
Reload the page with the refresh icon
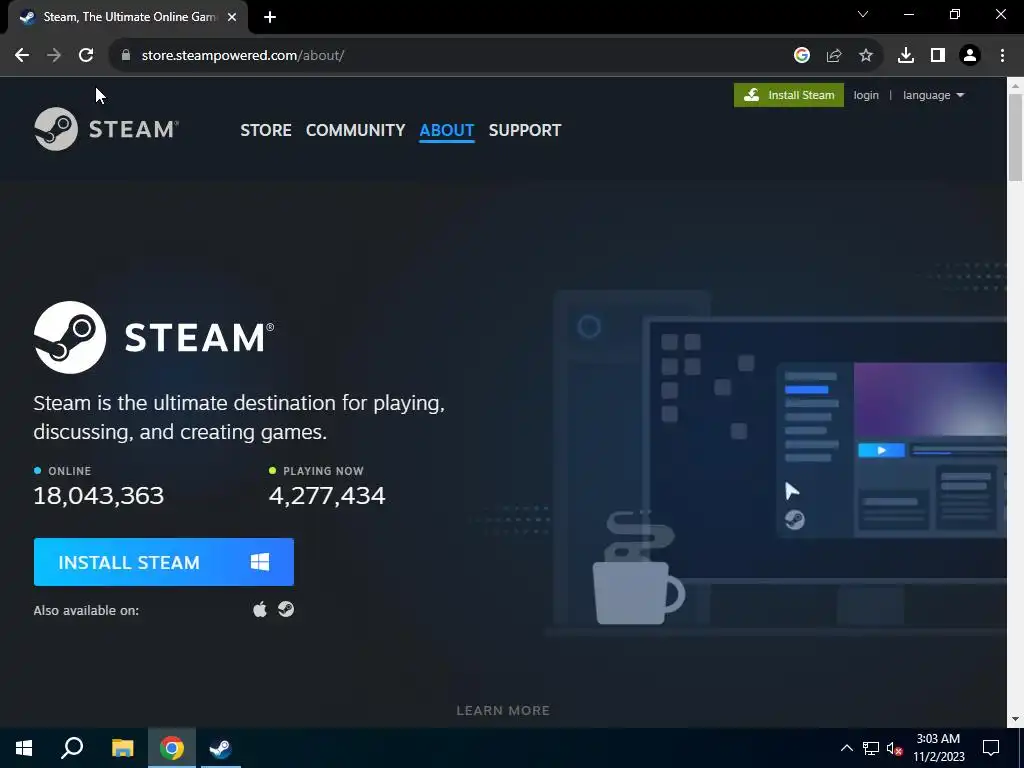pyautogui.click(x=86, y=56)
